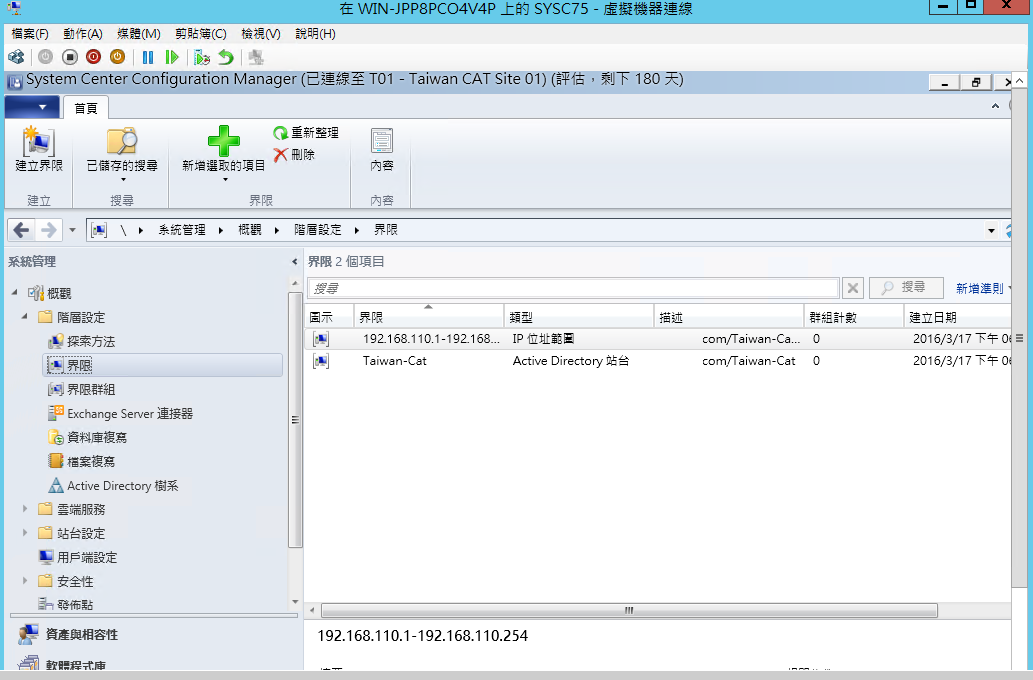Expand the 站台設定 folder
The height and width of the screenshot is (680, 1033).
point(25,532)
